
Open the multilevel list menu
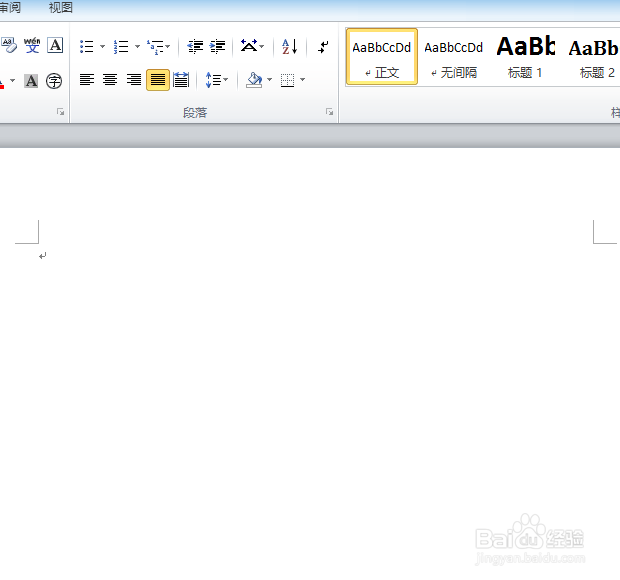pyautogui.click(x=158, y=46)
